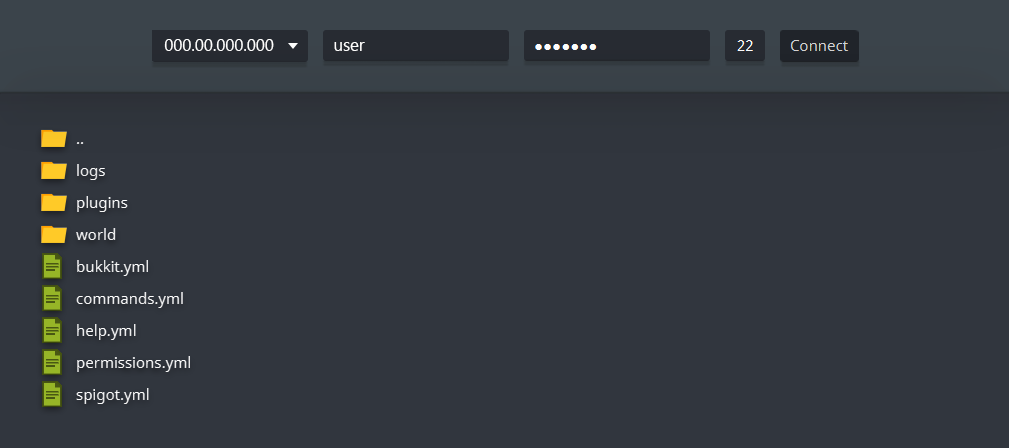Select the spigot.yml file icon
The image size is (1009, 448).
[x=52, y=395]
